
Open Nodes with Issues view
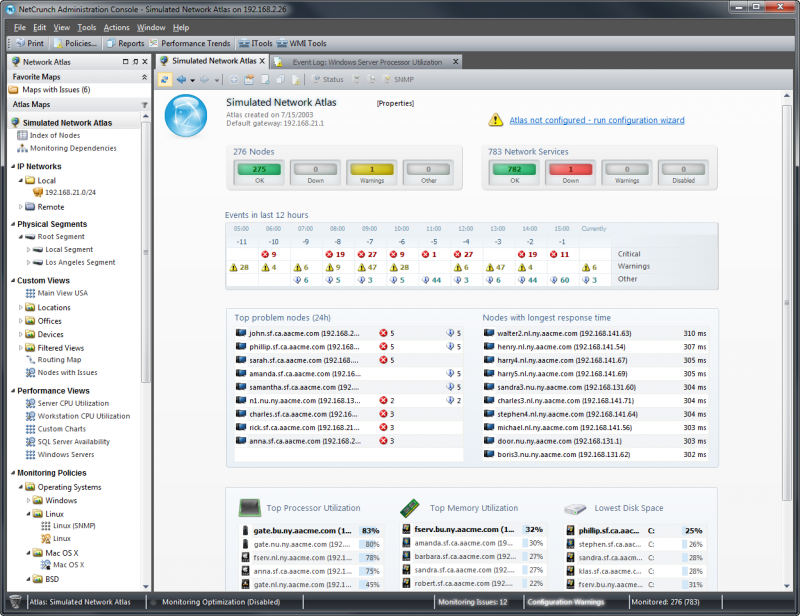pos(61,373)
